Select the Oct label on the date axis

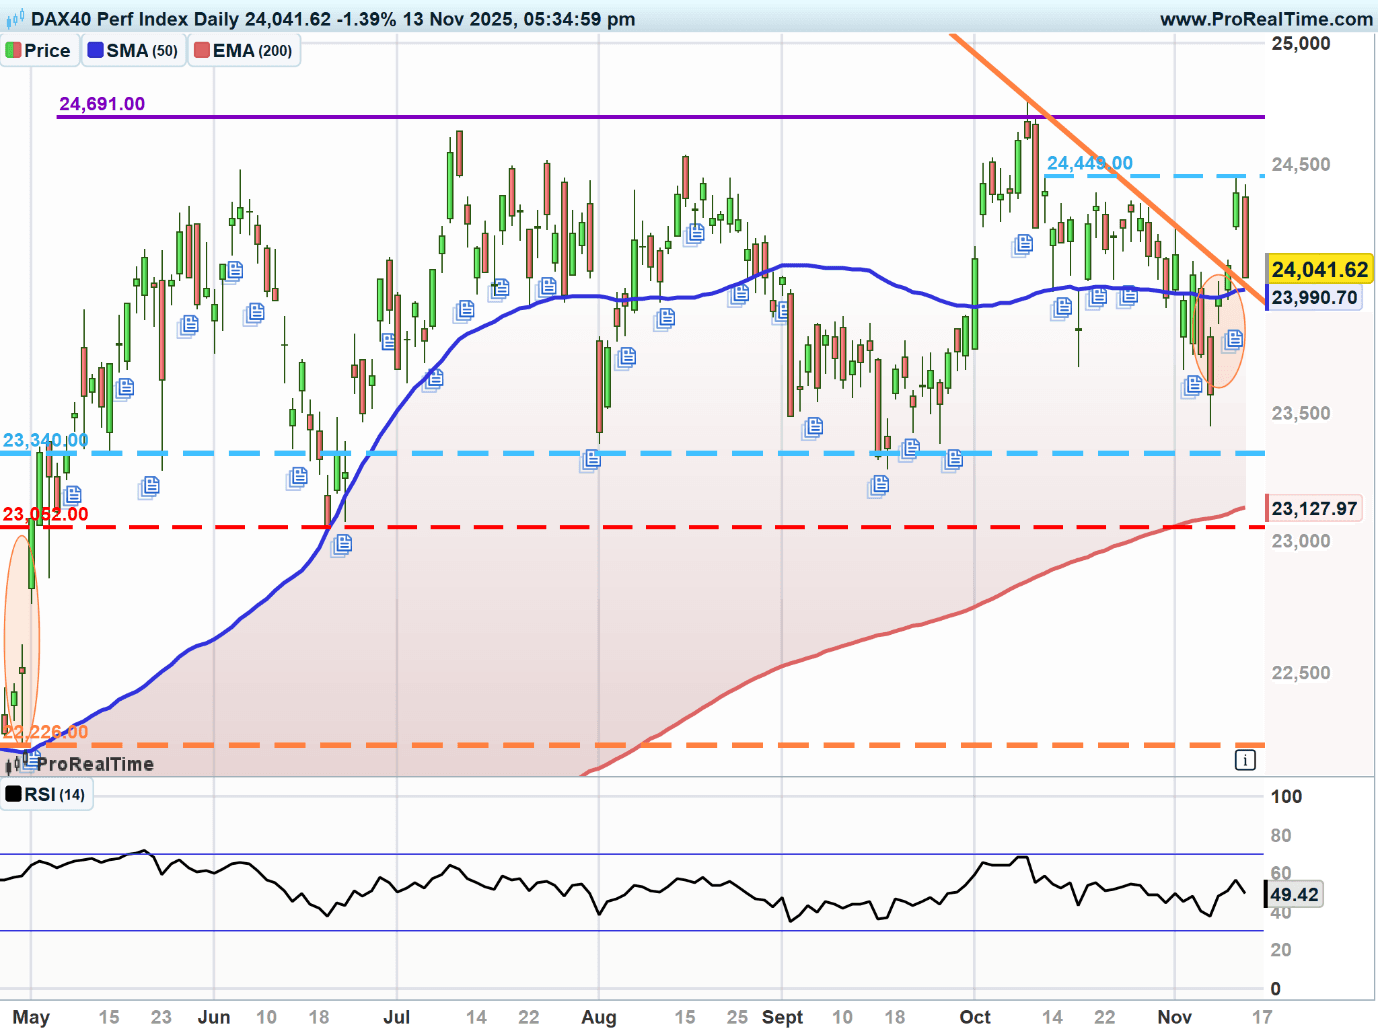[975, 1017]
